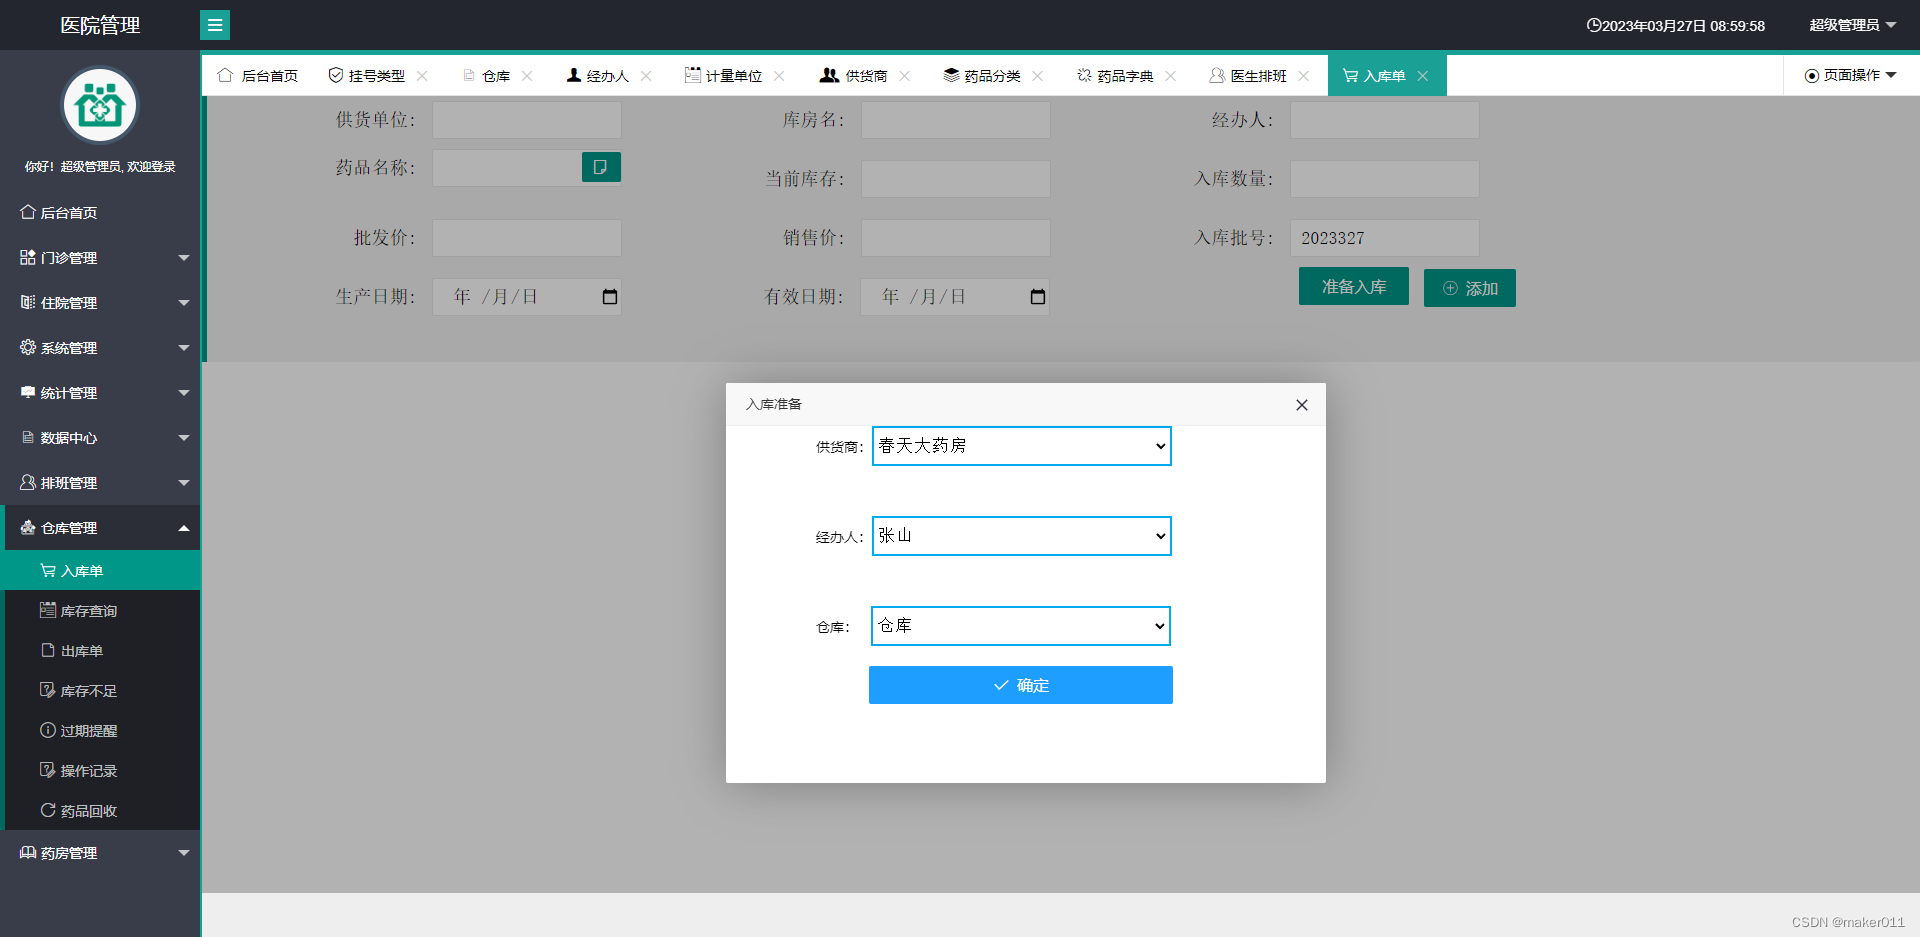Viewport: 1920px width, 937px height.
Task: Close the 入库准备 dialog with X
Action: pos(1301,405)
